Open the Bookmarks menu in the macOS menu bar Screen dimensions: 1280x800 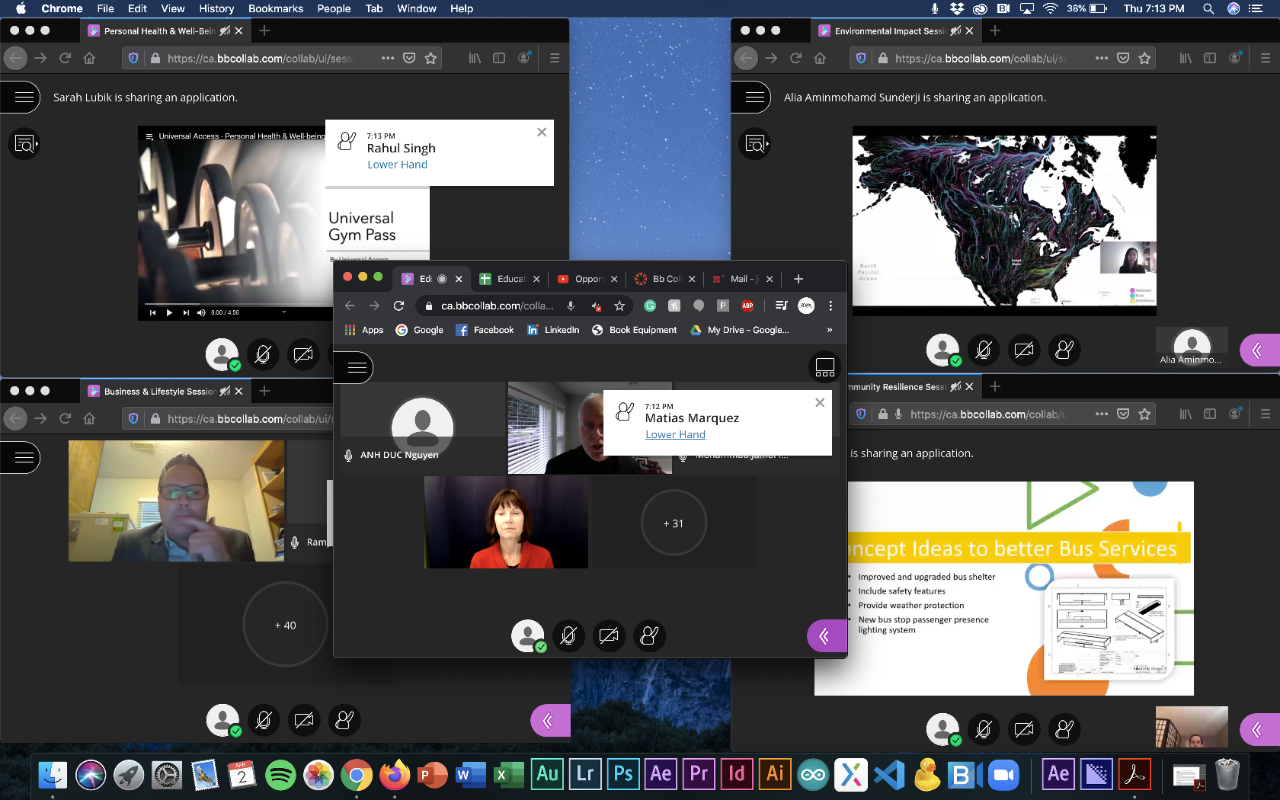coord(276,8)
